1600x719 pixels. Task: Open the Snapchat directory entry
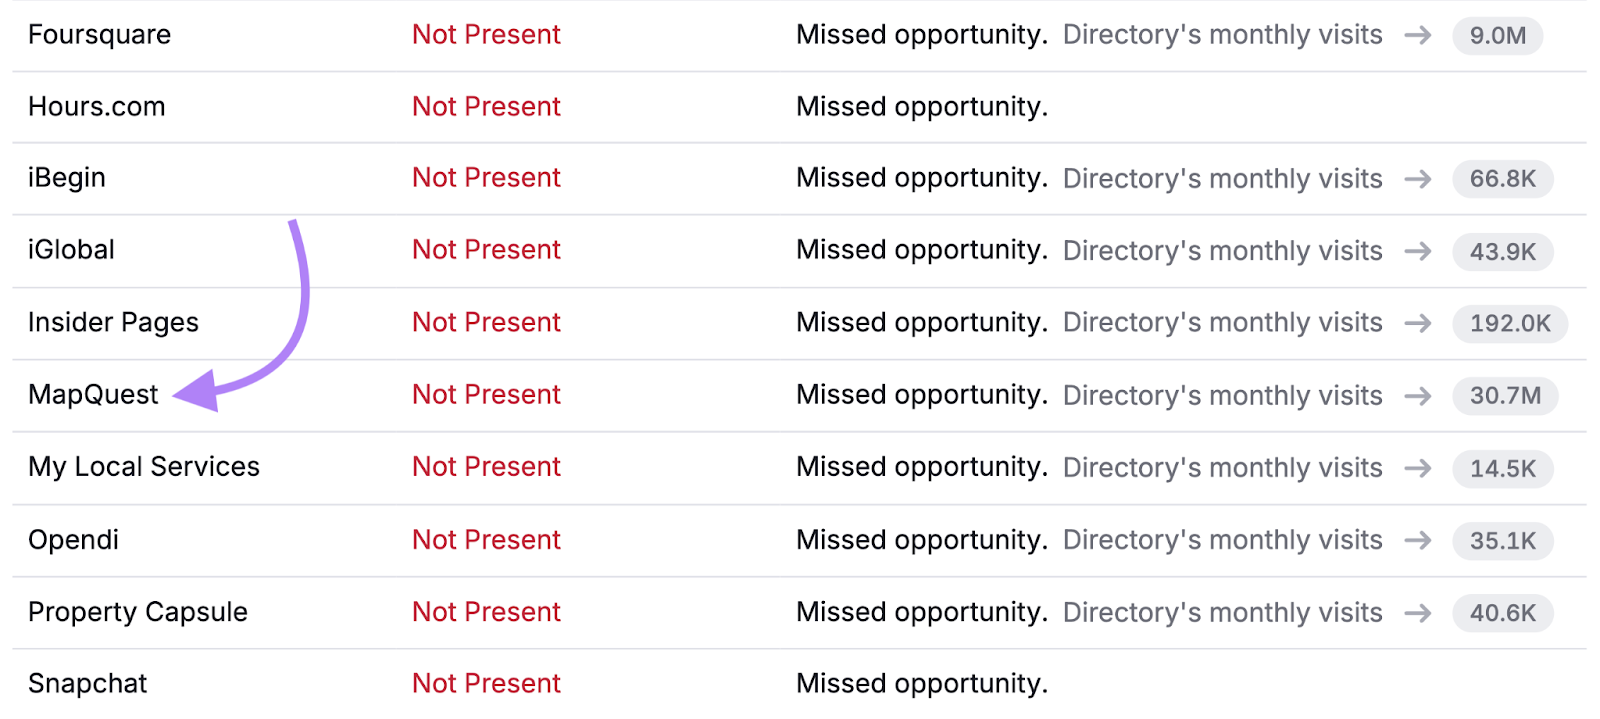[x=87, y=683]
